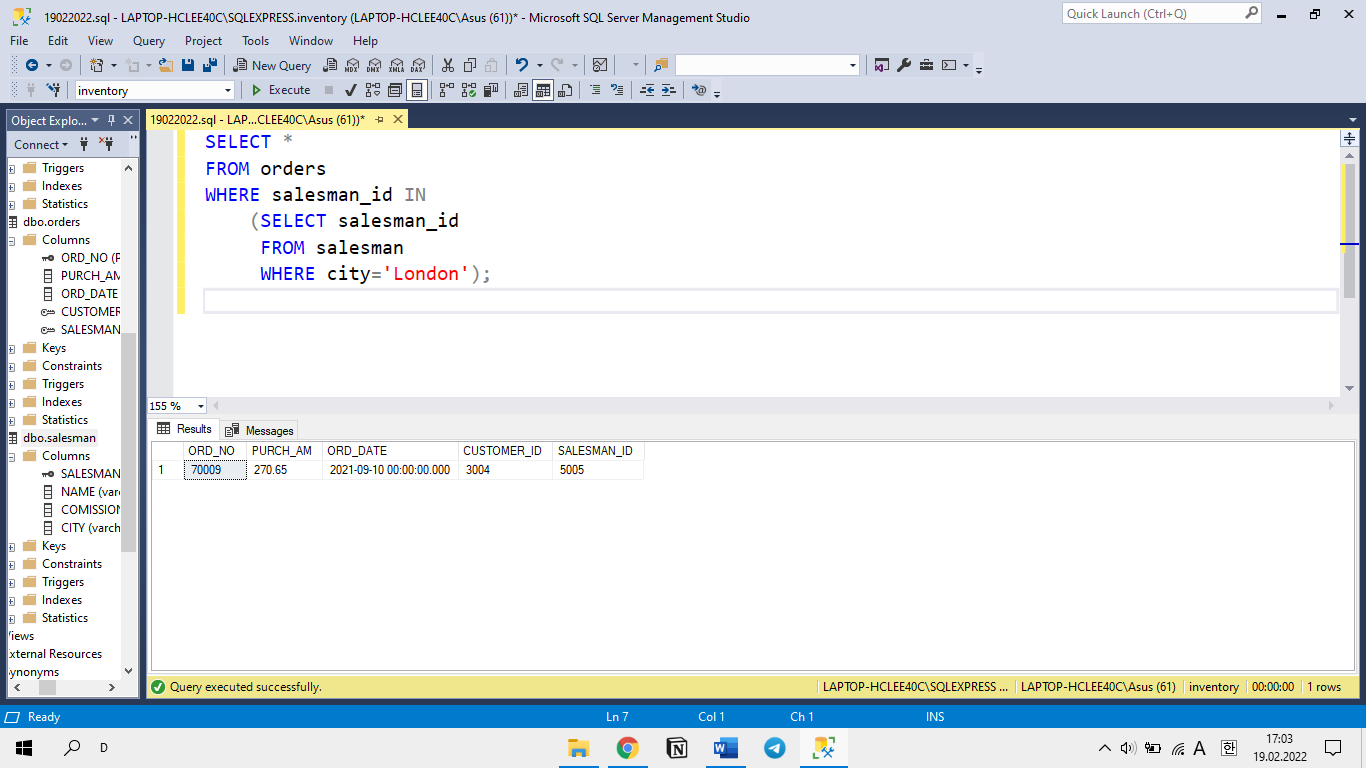This screenshot has height=768, width=1366.
Task: Open the Tools menu
Action: [255, 41]
